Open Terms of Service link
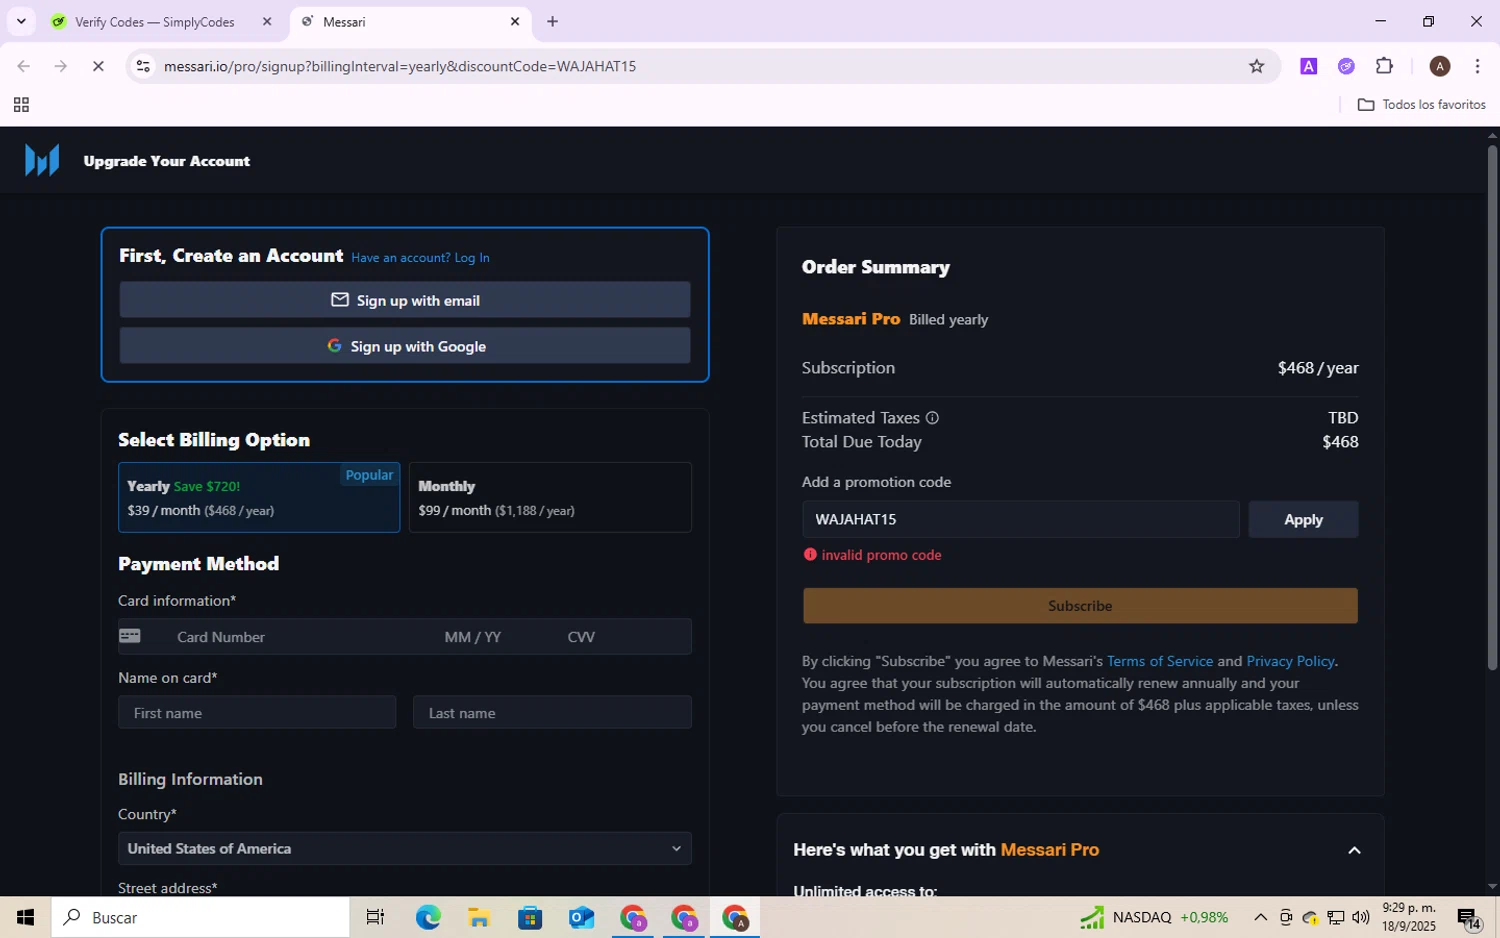Screen dimensions: 1500x938 pos(1160,661)
